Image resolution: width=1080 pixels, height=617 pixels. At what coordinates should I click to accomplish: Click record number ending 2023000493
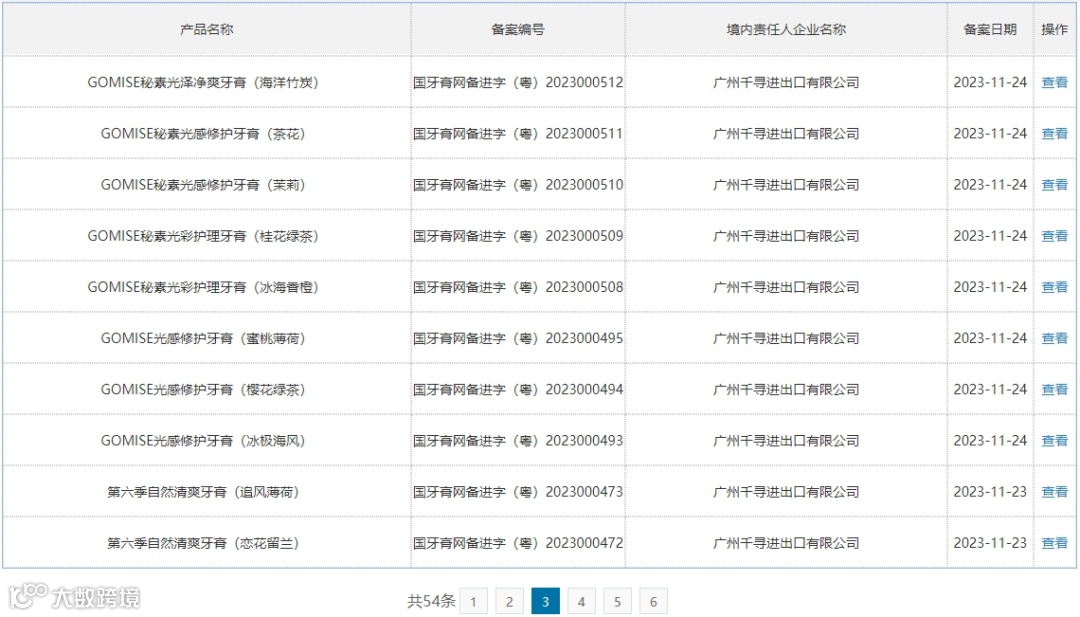518,441
